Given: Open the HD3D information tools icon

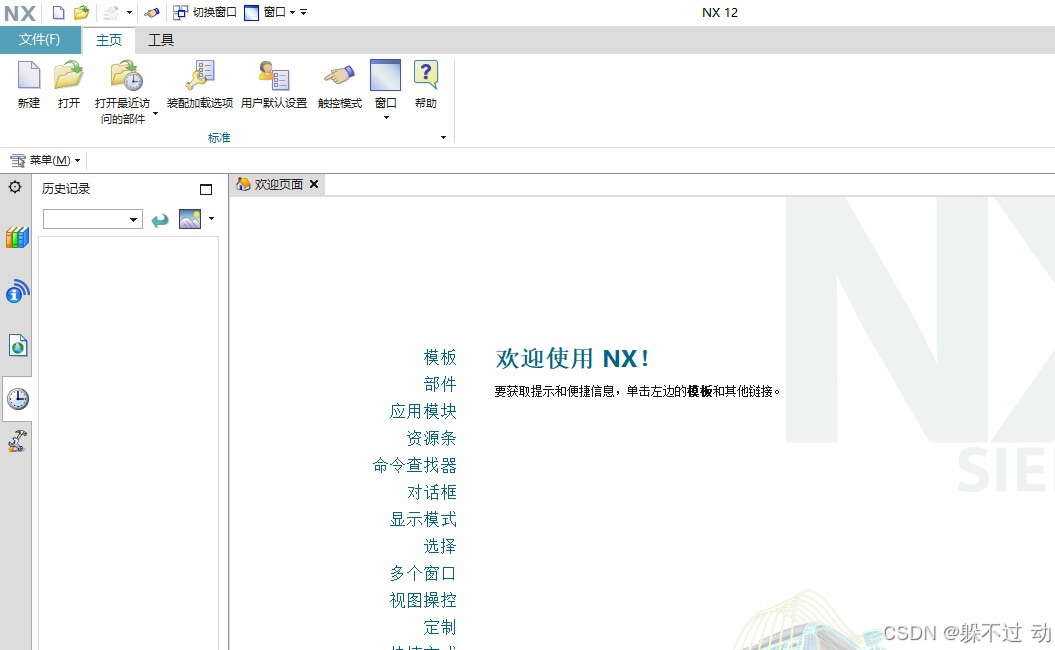Looking at the screenshot, I should click(17, 291).
